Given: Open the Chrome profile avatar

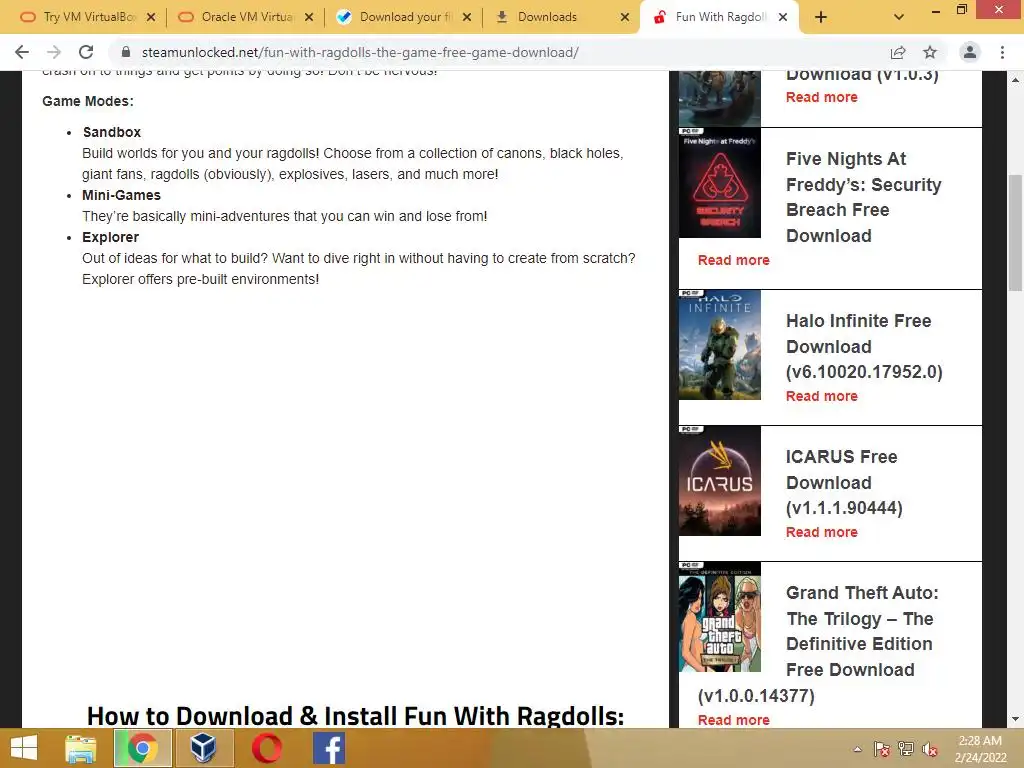Looking at the screenshot, I should point(970,52).
